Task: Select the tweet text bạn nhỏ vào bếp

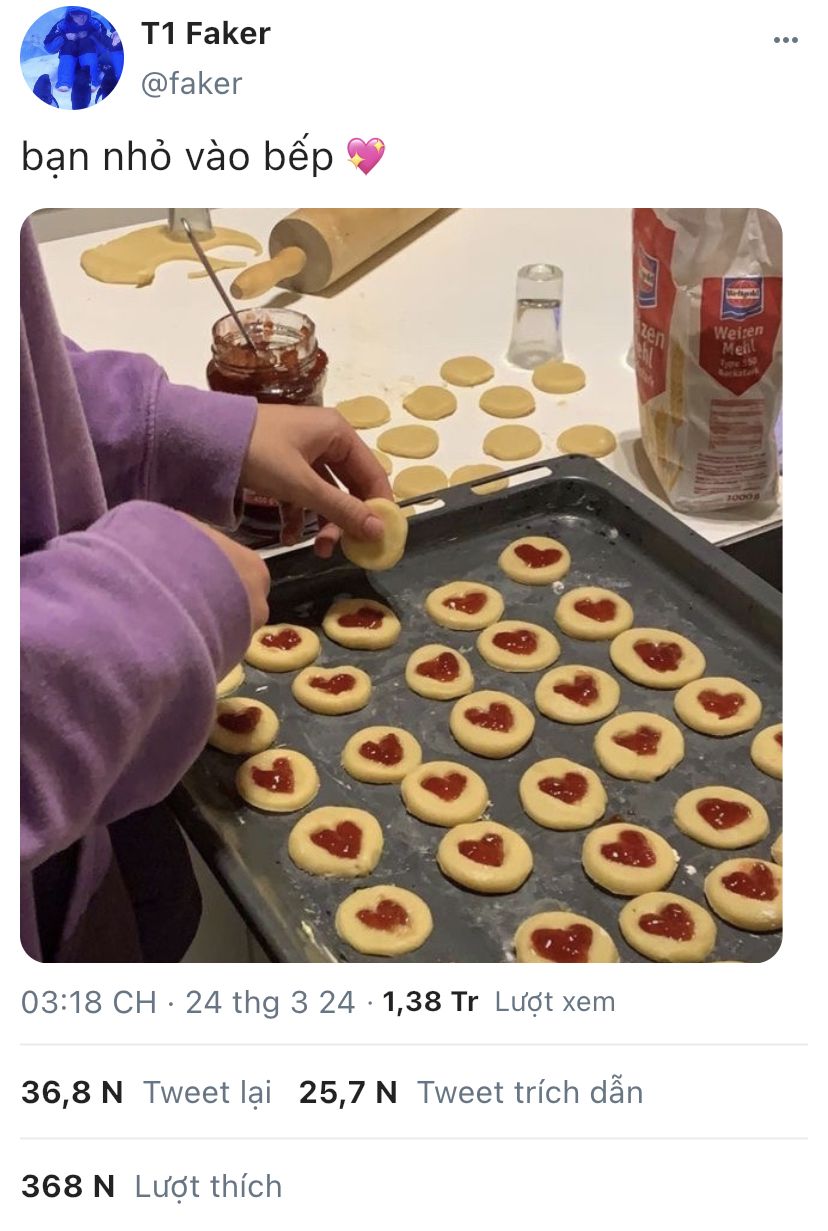Action: pos(178,158)
